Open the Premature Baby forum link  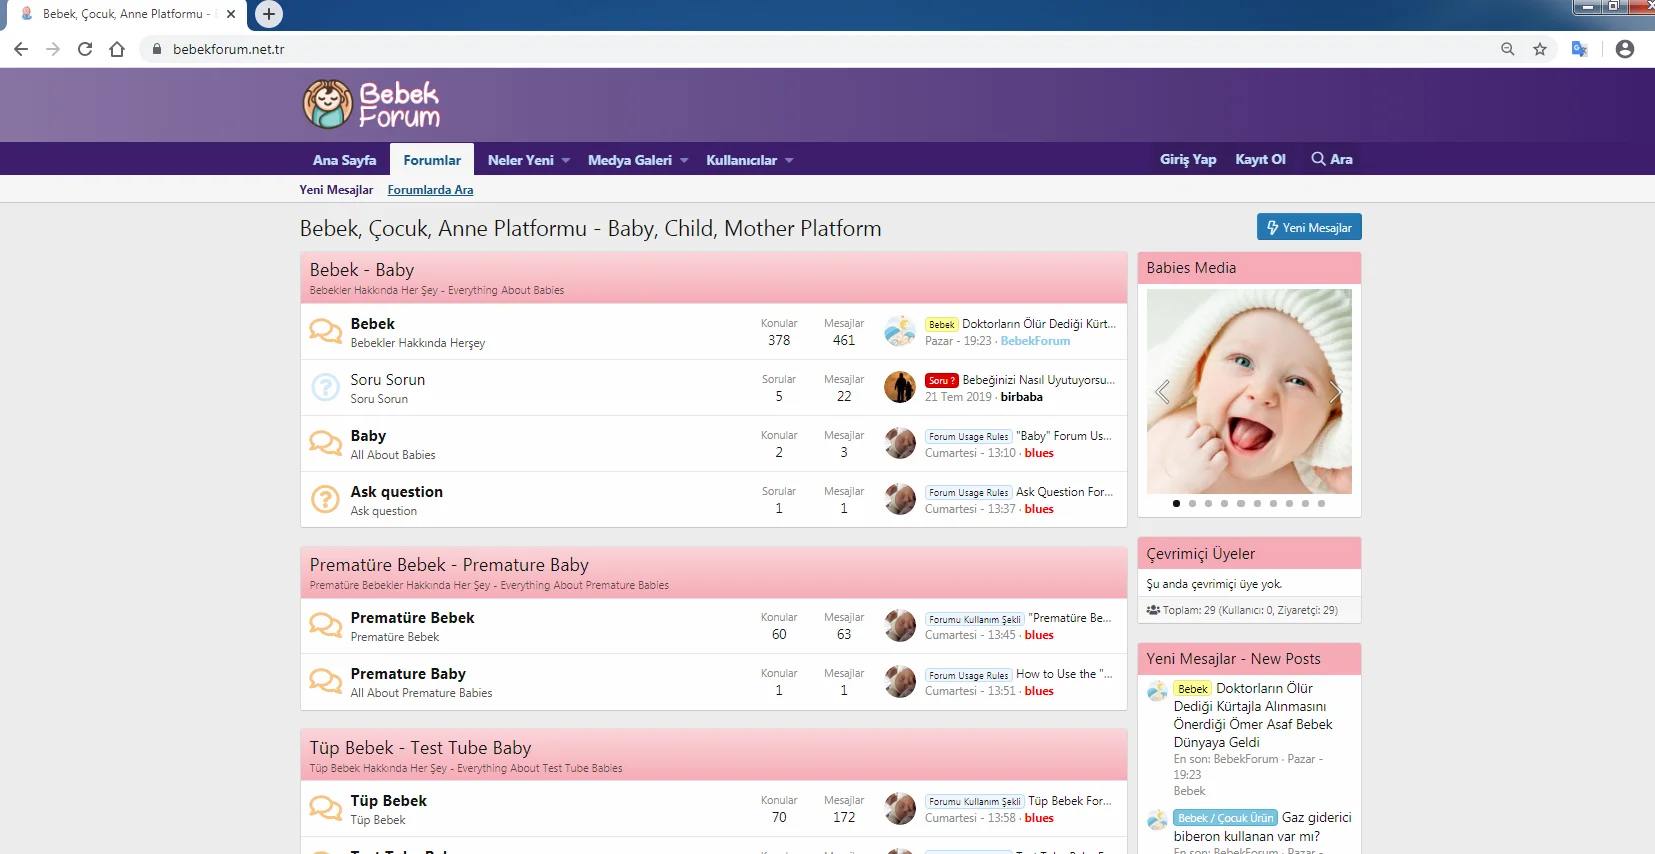point(408,674)
